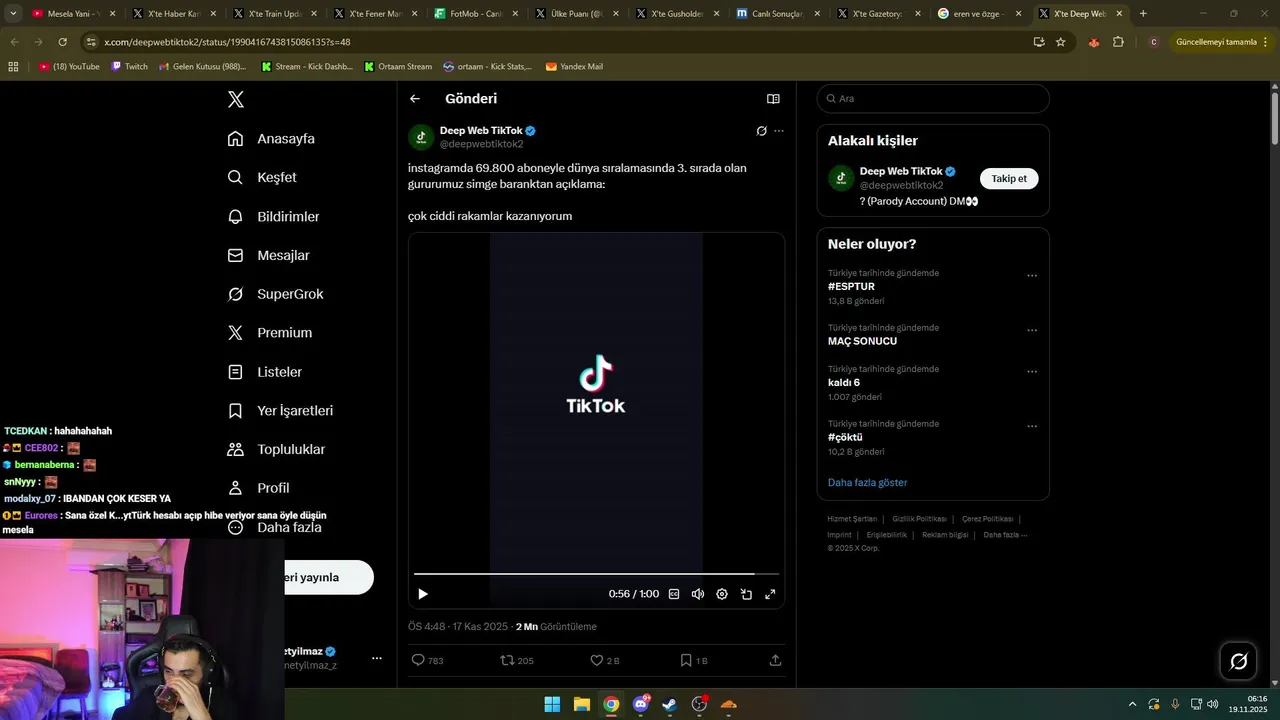Open Windows Start menu

point(552,704)
